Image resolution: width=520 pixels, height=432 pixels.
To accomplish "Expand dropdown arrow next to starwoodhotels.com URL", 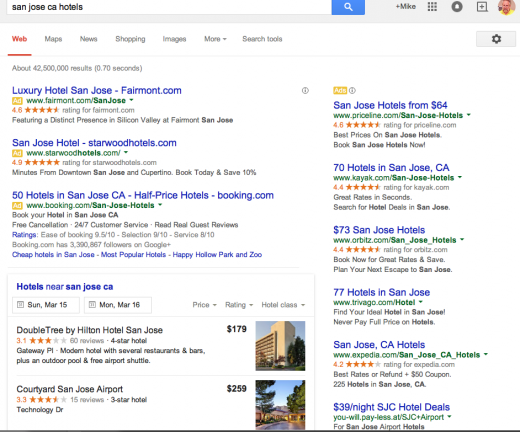I will 126,152.
